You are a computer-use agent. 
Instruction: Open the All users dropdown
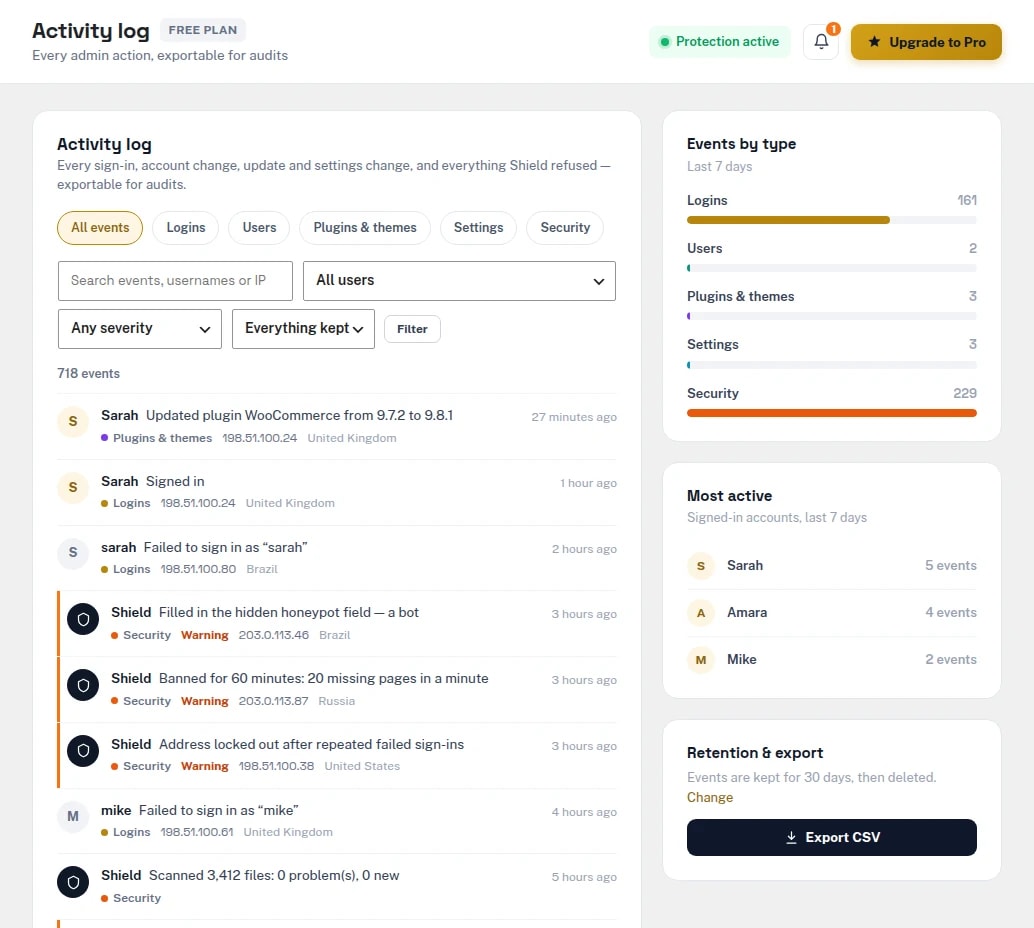point(459,281)
